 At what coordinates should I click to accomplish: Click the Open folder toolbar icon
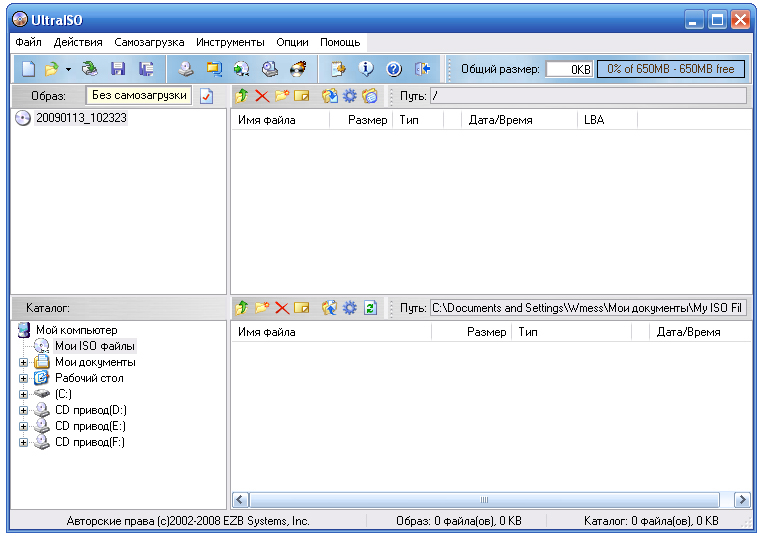pos(51,69)
